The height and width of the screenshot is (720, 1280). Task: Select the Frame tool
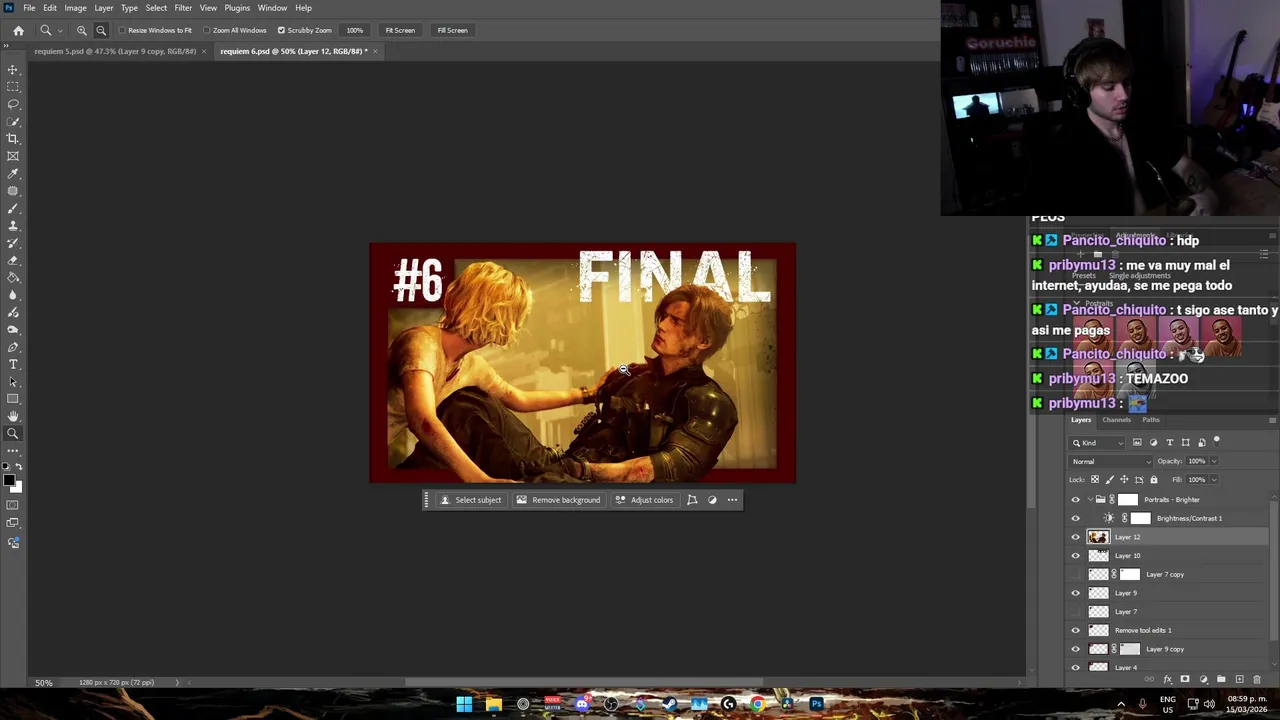click(x=13, y=156)
